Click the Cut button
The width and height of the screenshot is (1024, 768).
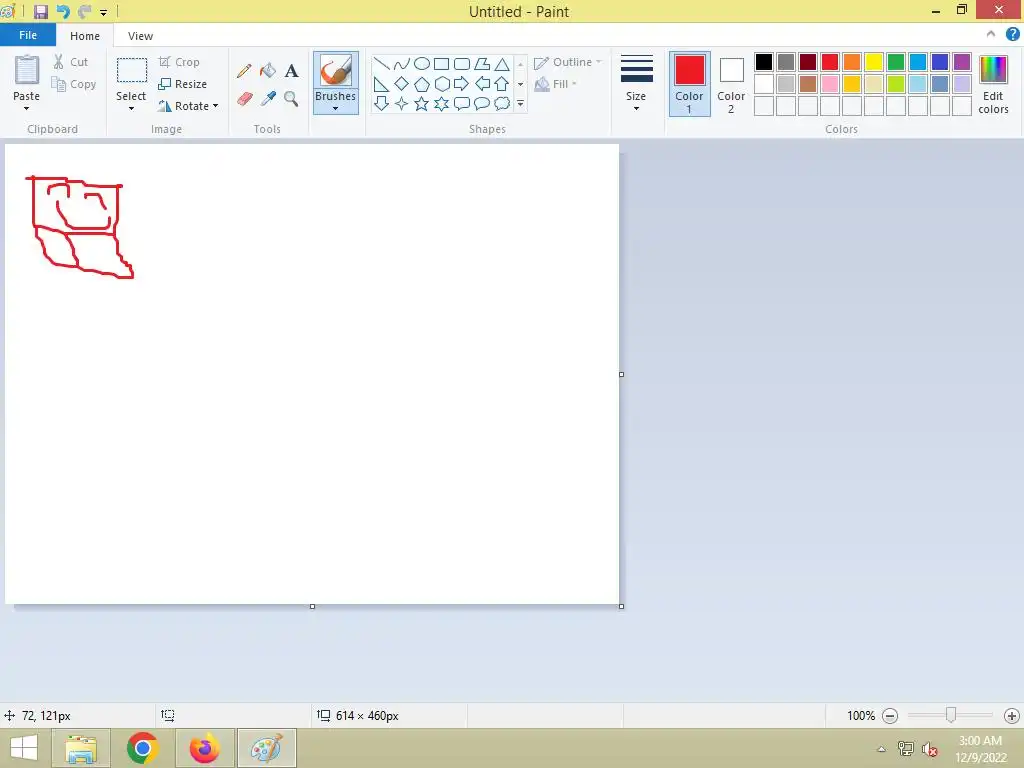point(71,62)
